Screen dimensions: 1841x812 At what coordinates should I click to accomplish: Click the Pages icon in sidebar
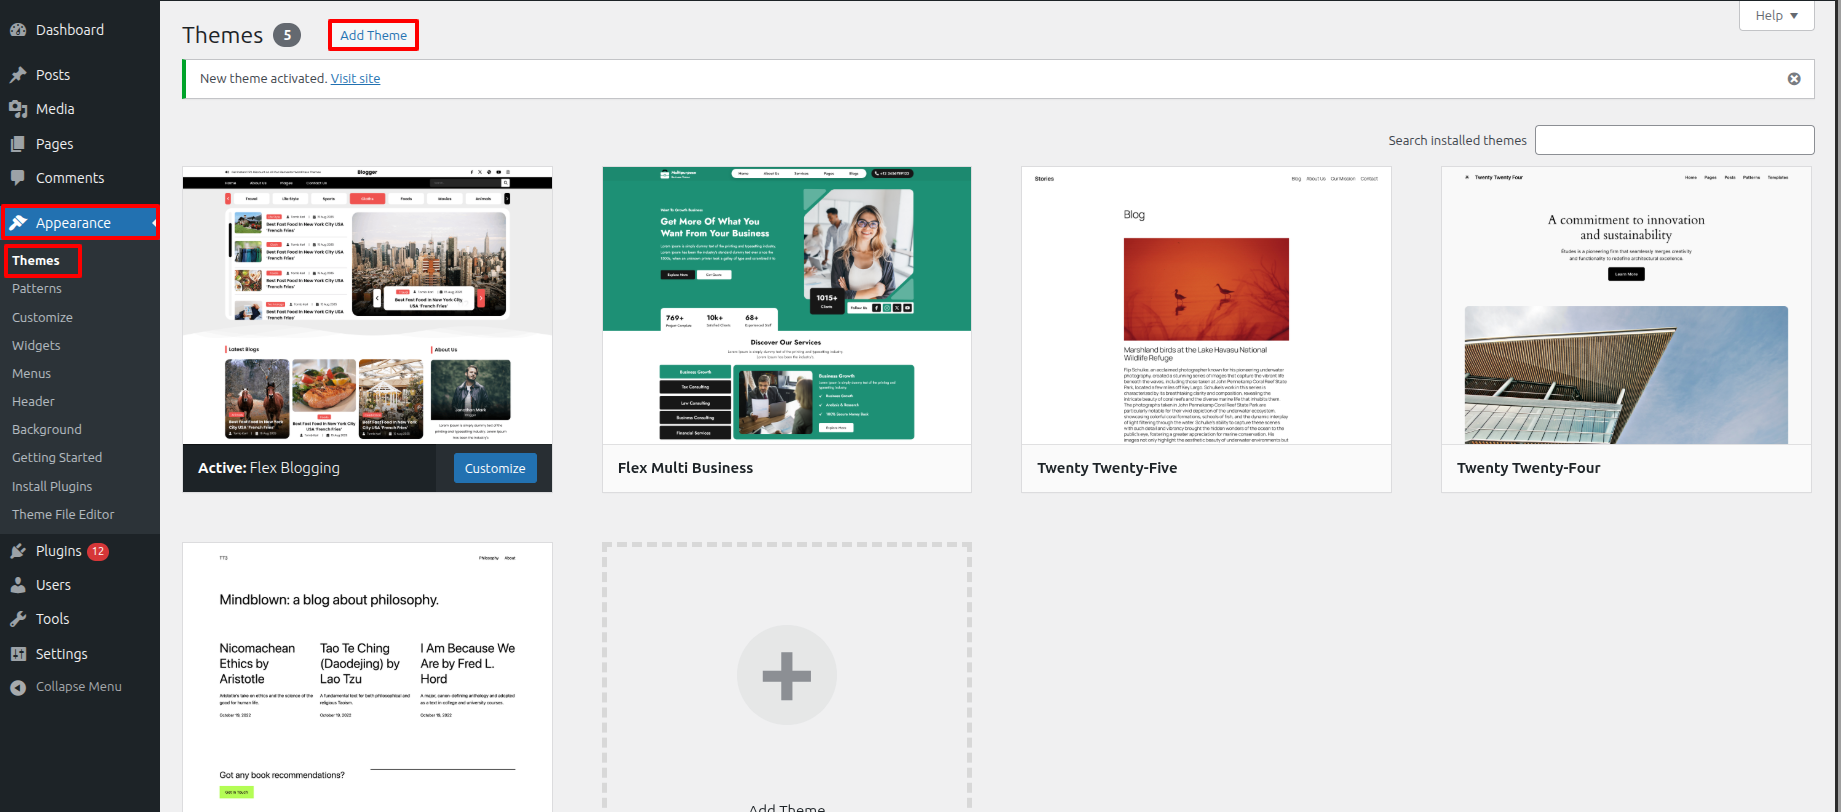point(18,144)
